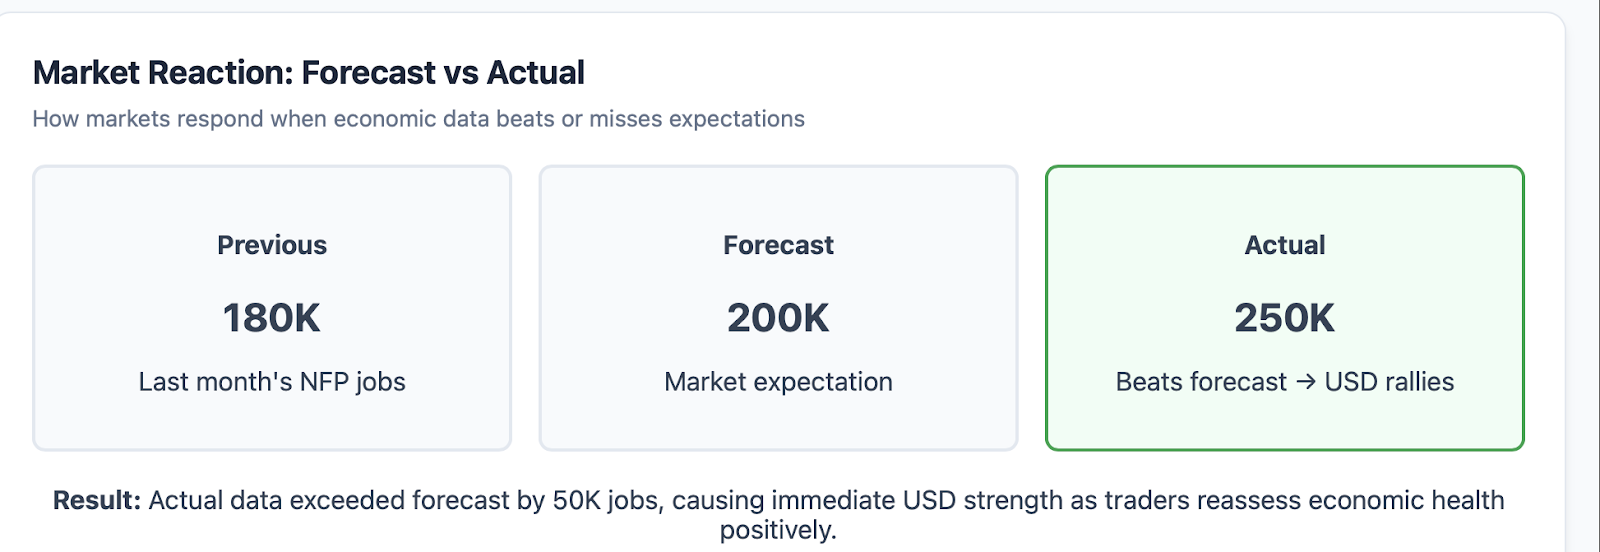Click the word positively in the result
Screen dimensions: 1600x552
point(777,530)
